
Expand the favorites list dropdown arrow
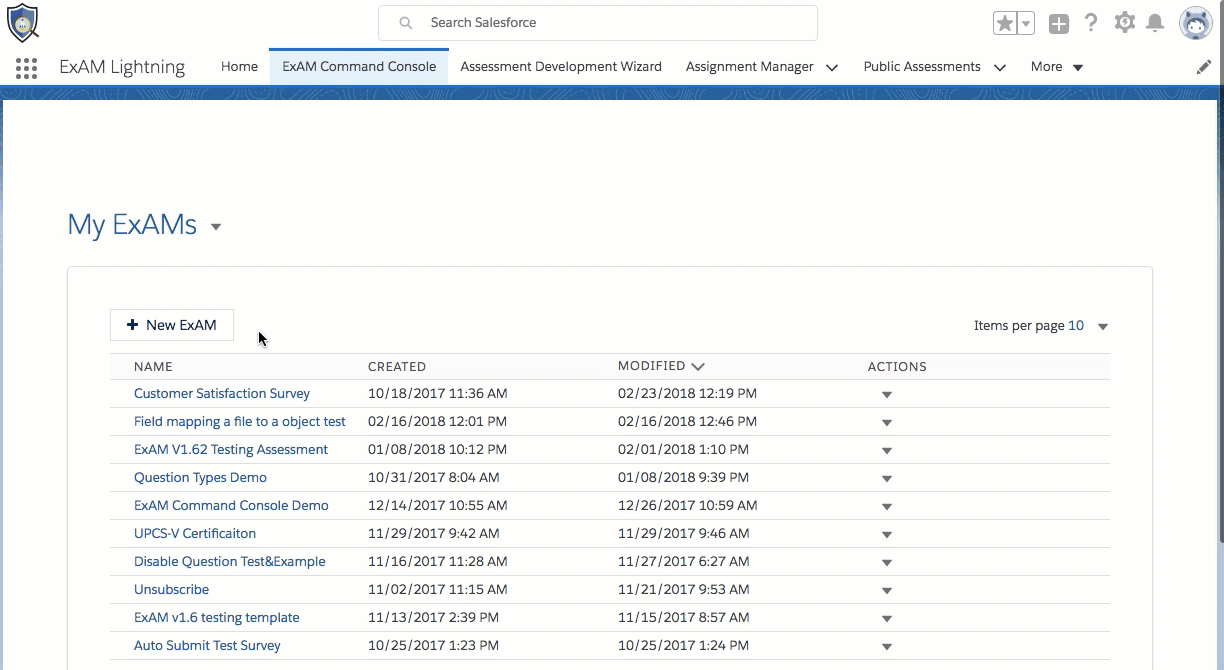[x=1026, y=23]
